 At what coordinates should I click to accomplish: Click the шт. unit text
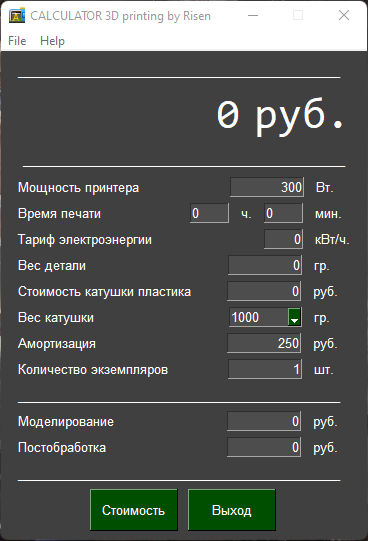pos(324,370)
